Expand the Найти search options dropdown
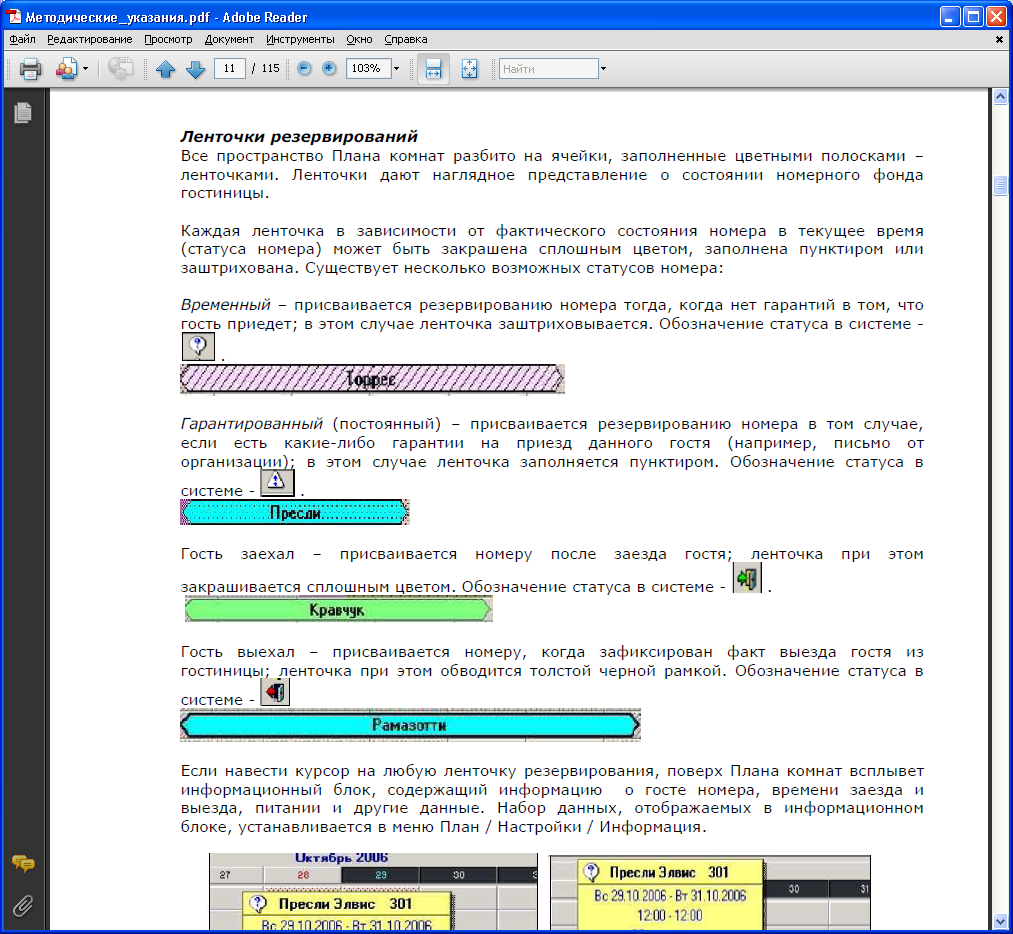The image size is (1013, 934). (603, 68)
